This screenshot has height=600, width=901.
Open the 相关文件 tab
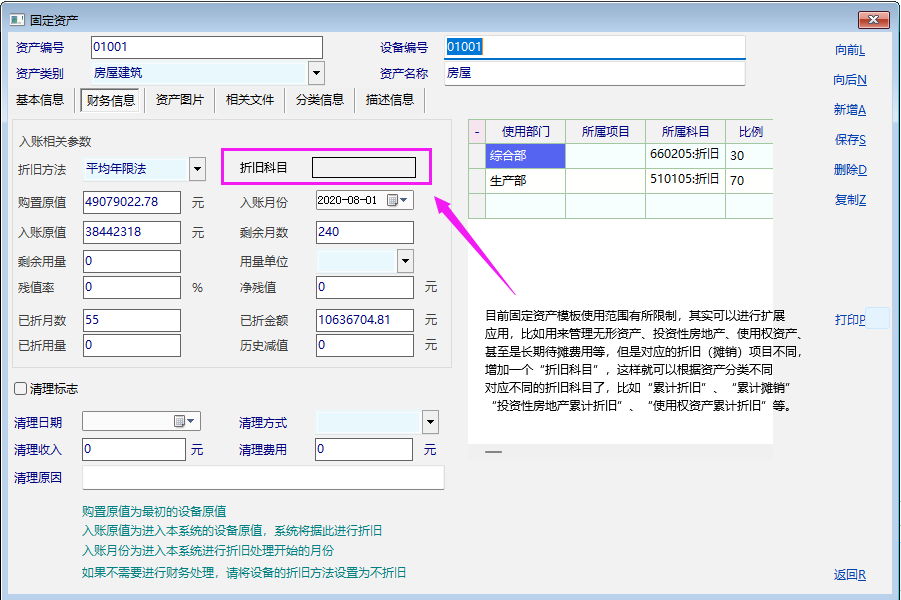pyautogui.click(x=250, y=100)
